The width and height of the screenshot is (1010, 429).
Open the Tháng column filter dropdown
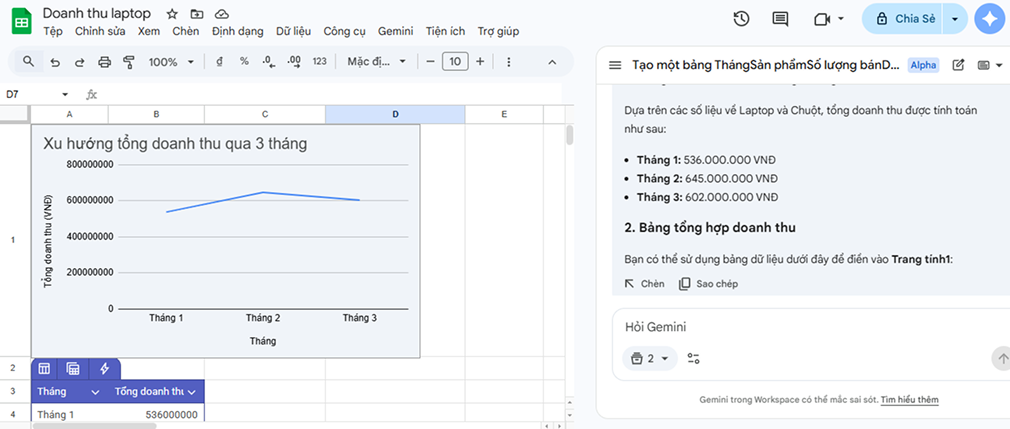coord(95,392)
